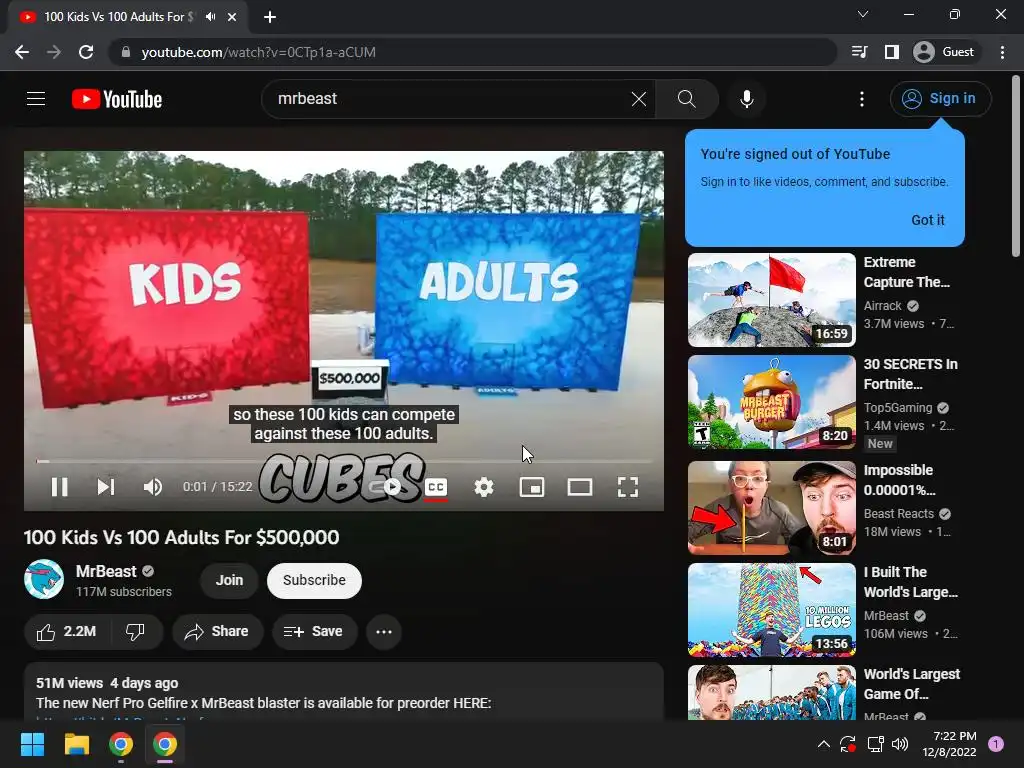The height and width of the screenshot is (768, 1024).
Task: Open Impossible 0.00001% video thumbnail
Action: pos(771,507)
